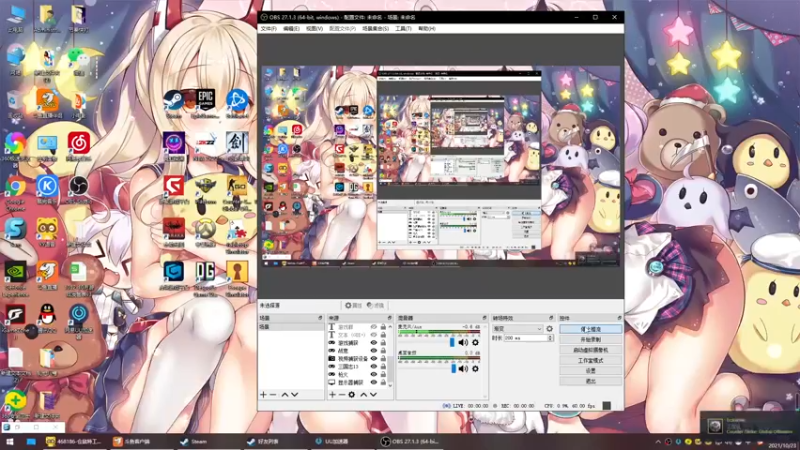Open the 桌面音频 audio settings gear

pyautogui.click(x=475, y=368)
